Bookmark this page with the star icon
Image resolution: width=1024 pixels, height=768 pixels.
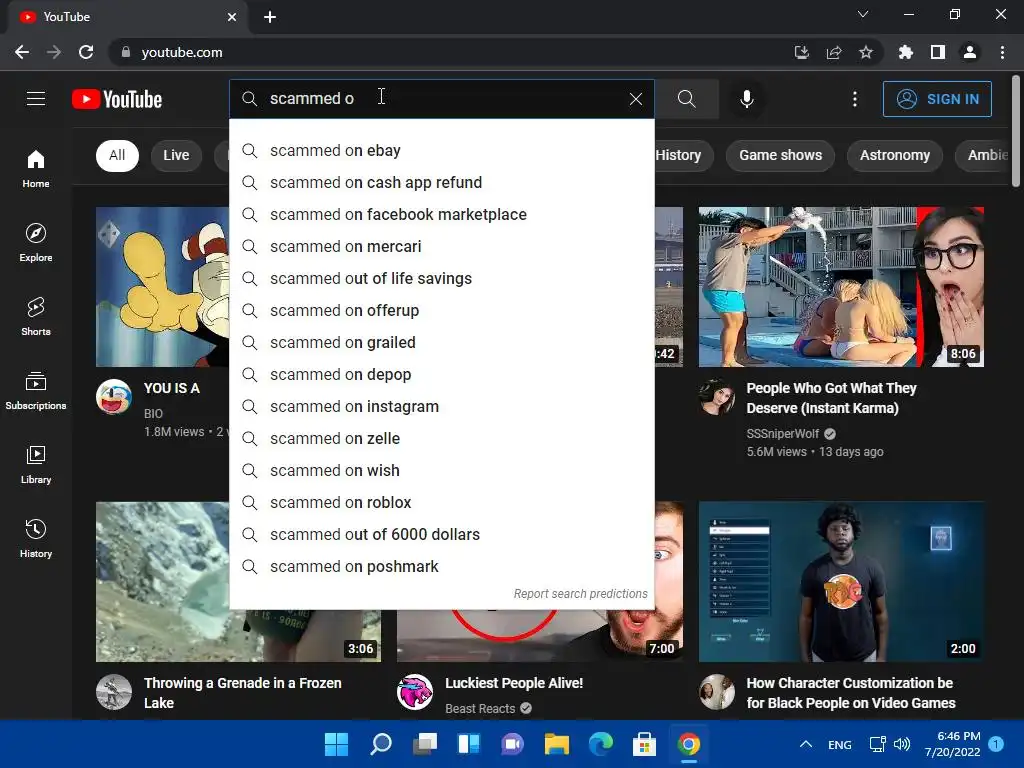[x=865, y=52]
